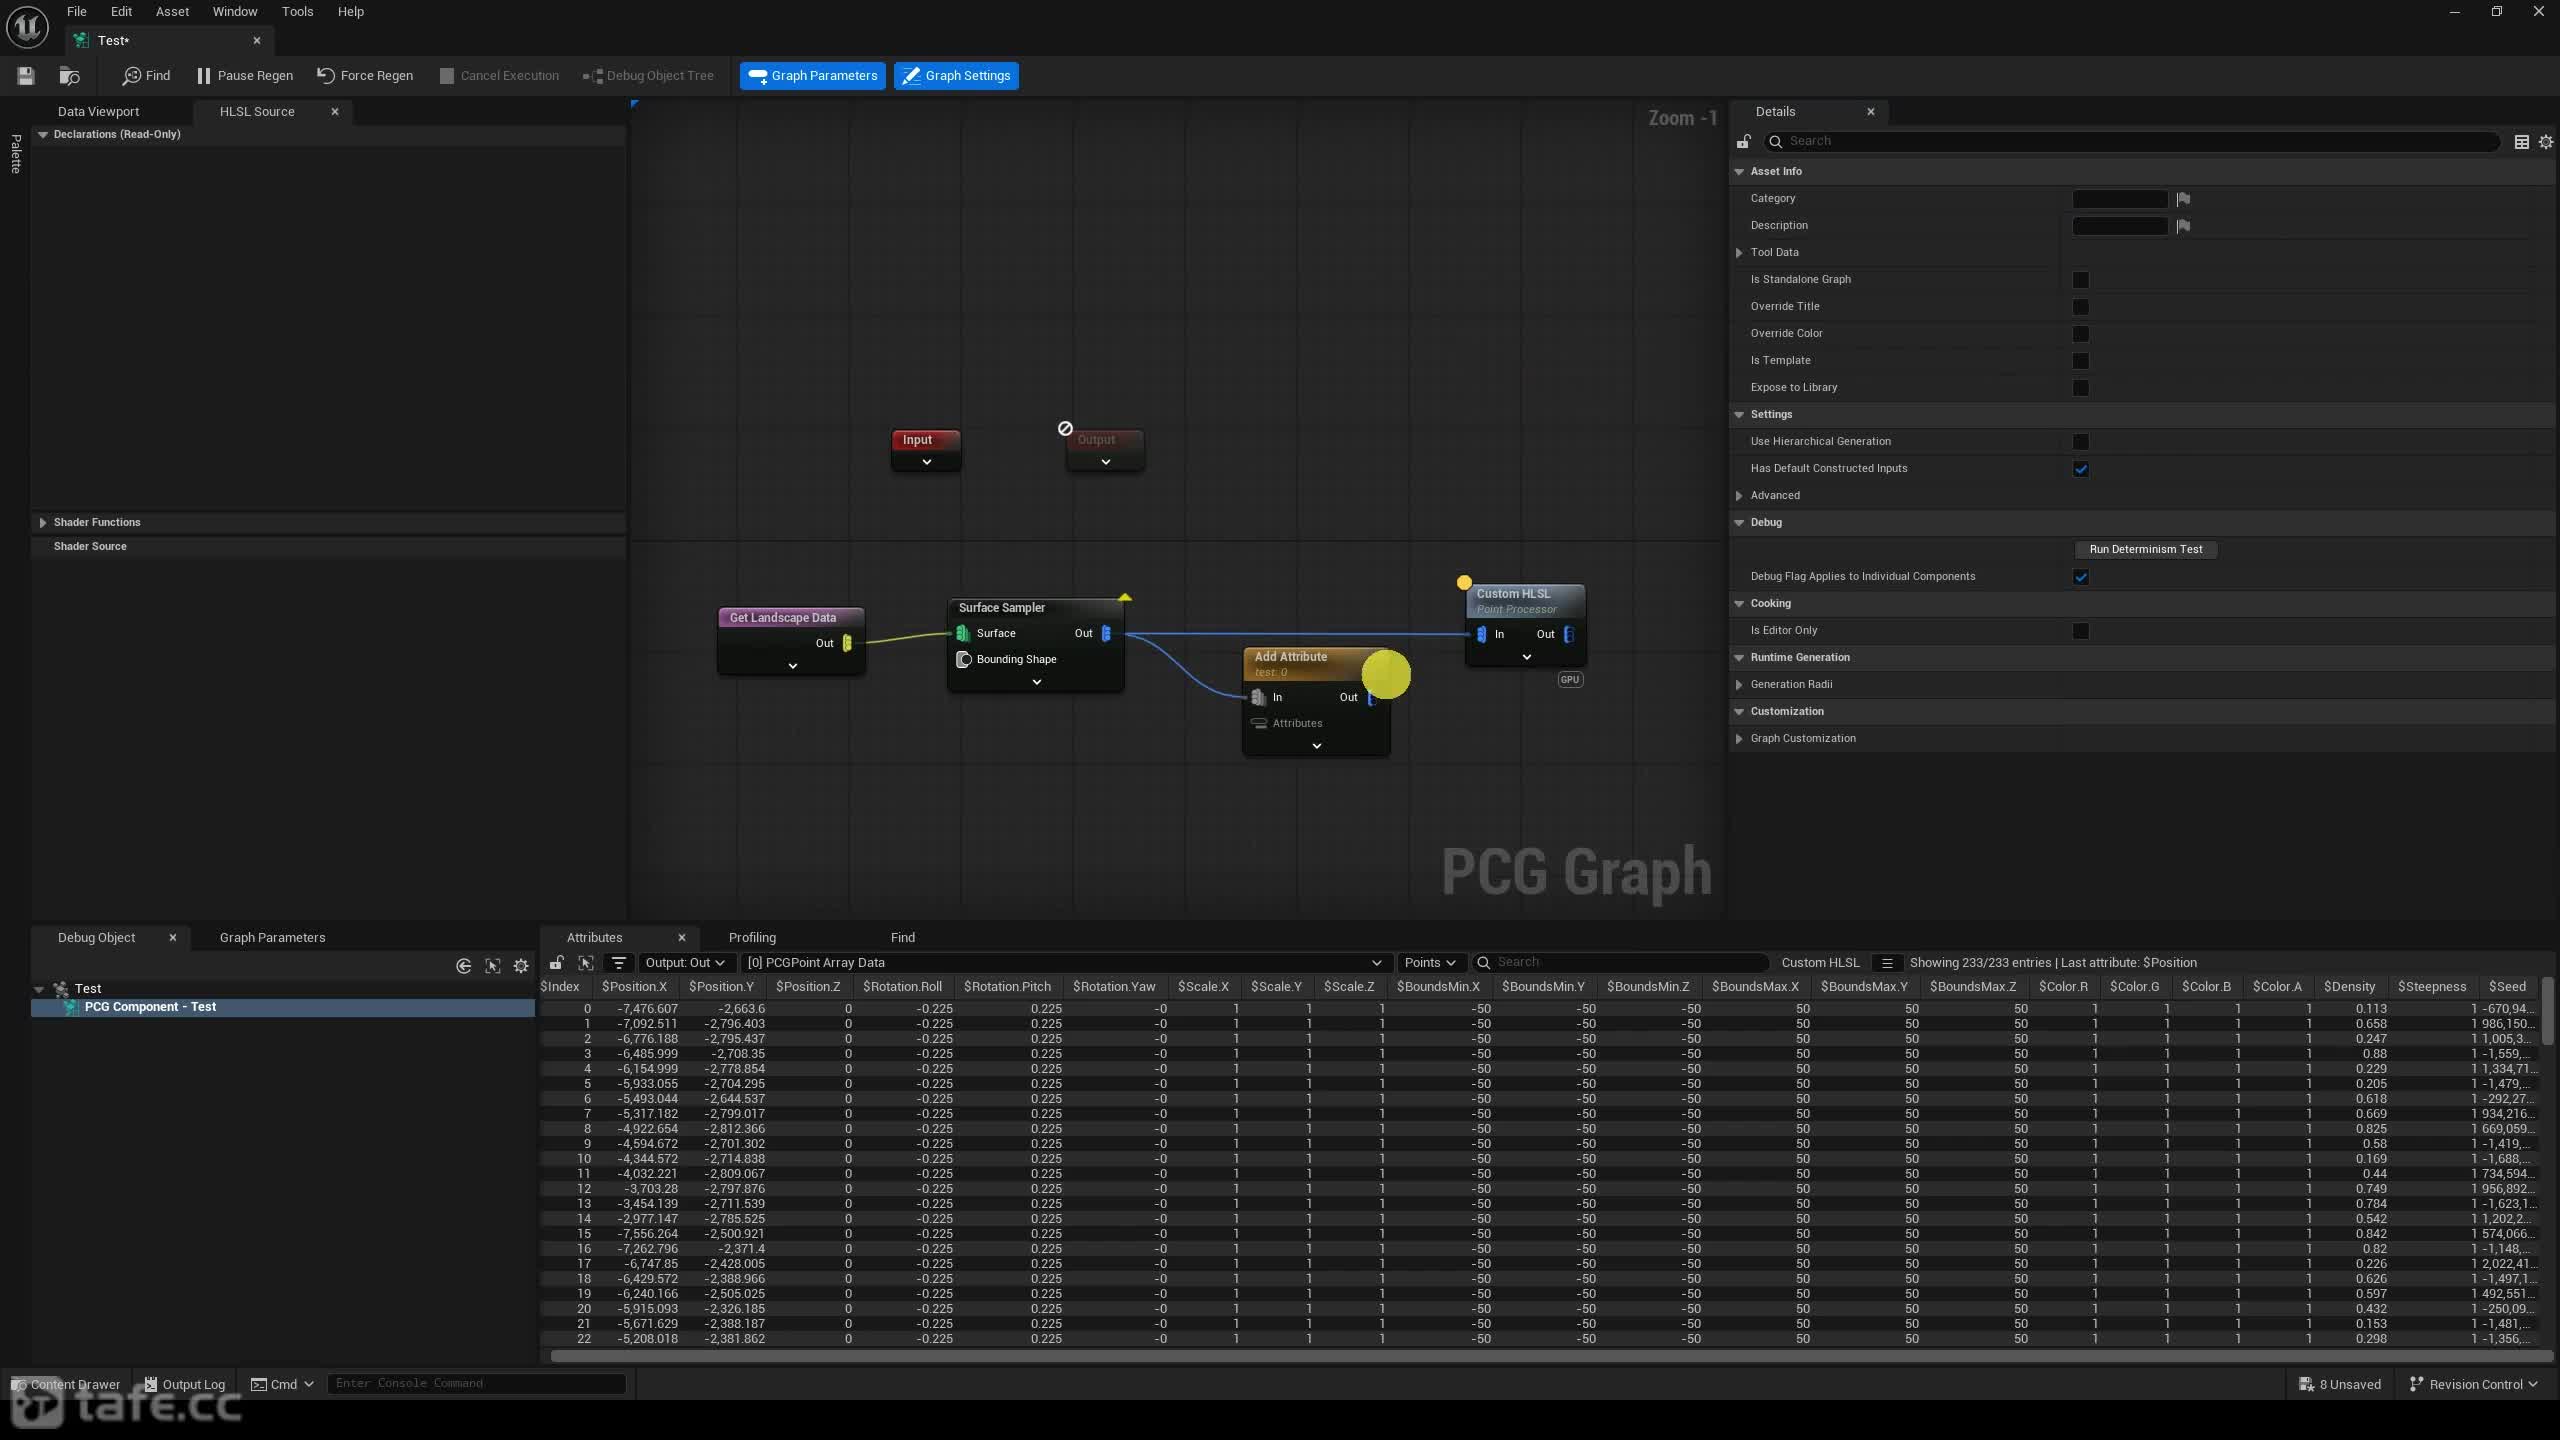
Task: Open the Output: Out dropdown
Action: click(685, 963)
